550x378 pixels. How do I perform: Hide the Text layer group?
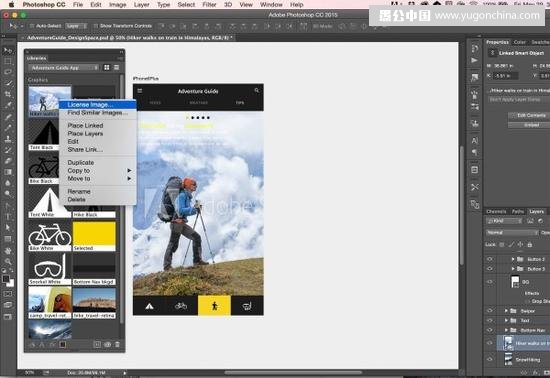click(x=490, y=320)
